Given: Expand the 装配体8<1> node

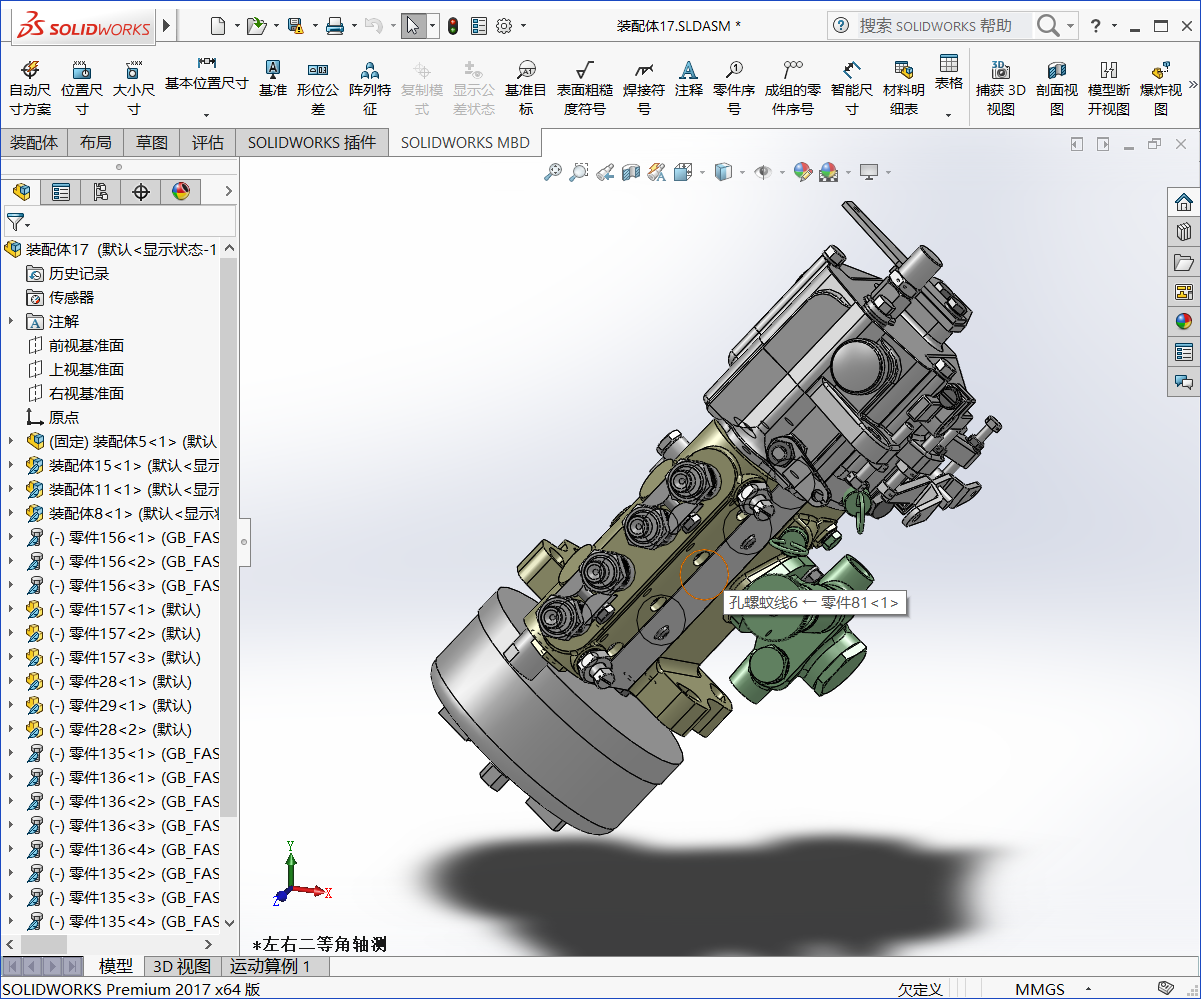Looking at the screenshot, I should pyautogui.click(x=11, y=513).
